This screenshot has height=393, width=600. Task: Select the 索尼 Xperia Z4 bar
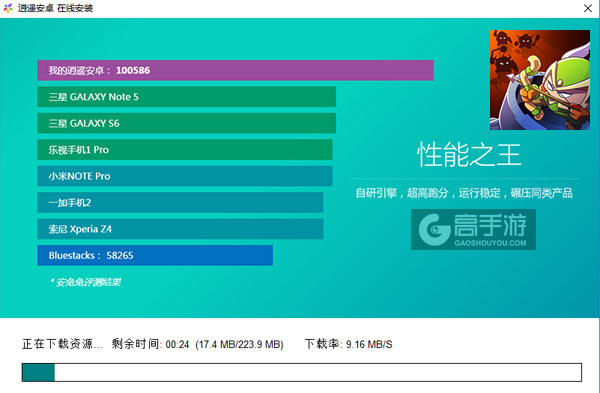pyautogui.click(x=180, y=229)
